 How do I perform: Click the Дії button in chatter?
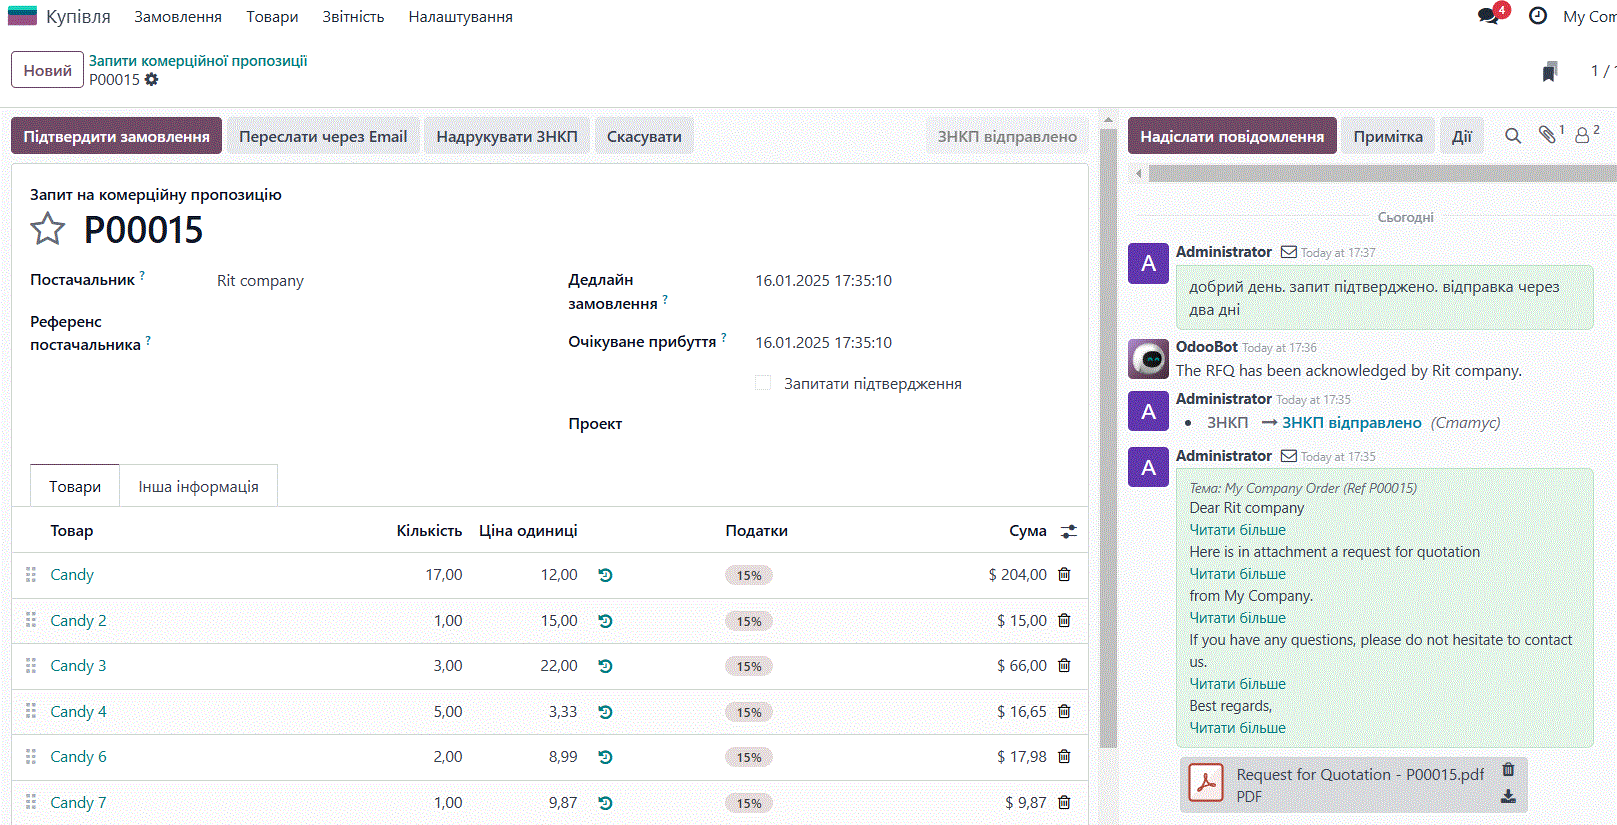1462,136
